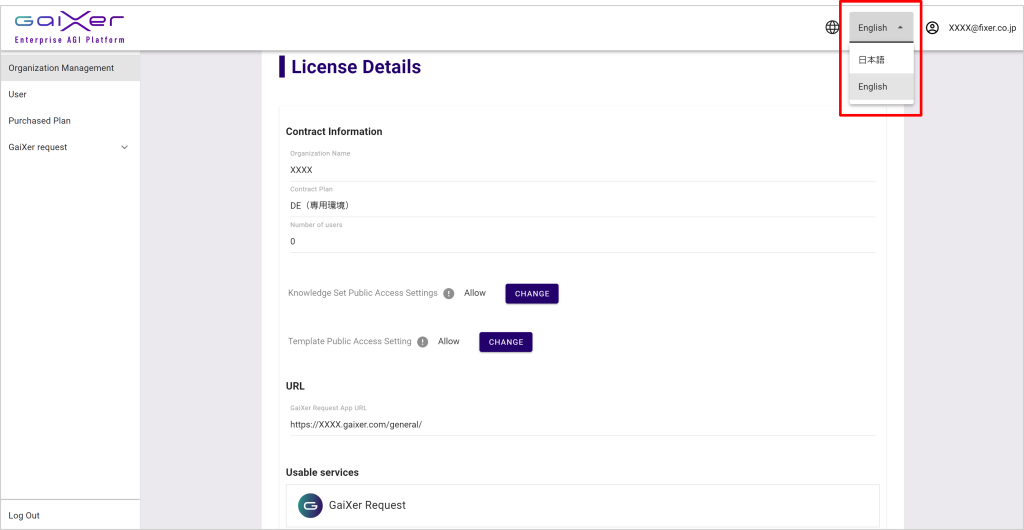
Task: Select English from the language list
Action: tap(873, 87)
